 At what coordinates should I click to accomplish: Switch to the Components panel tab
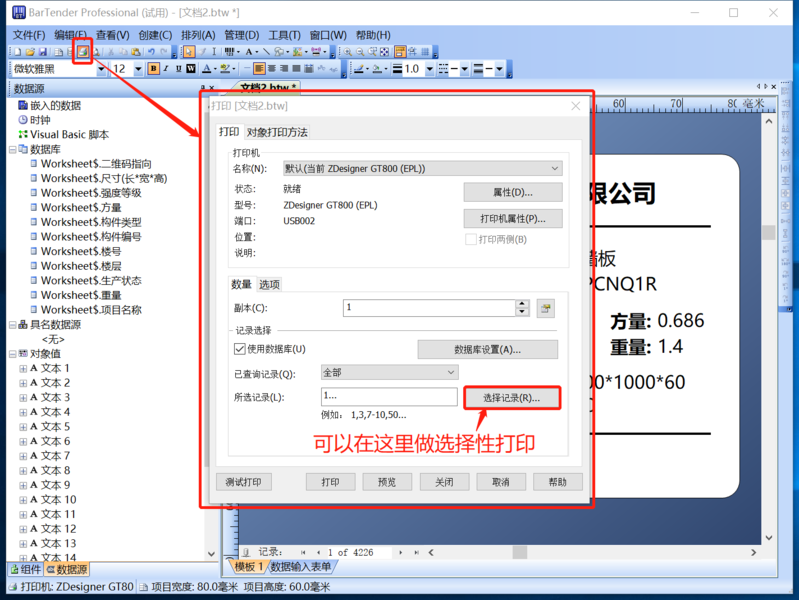(26, 569)
